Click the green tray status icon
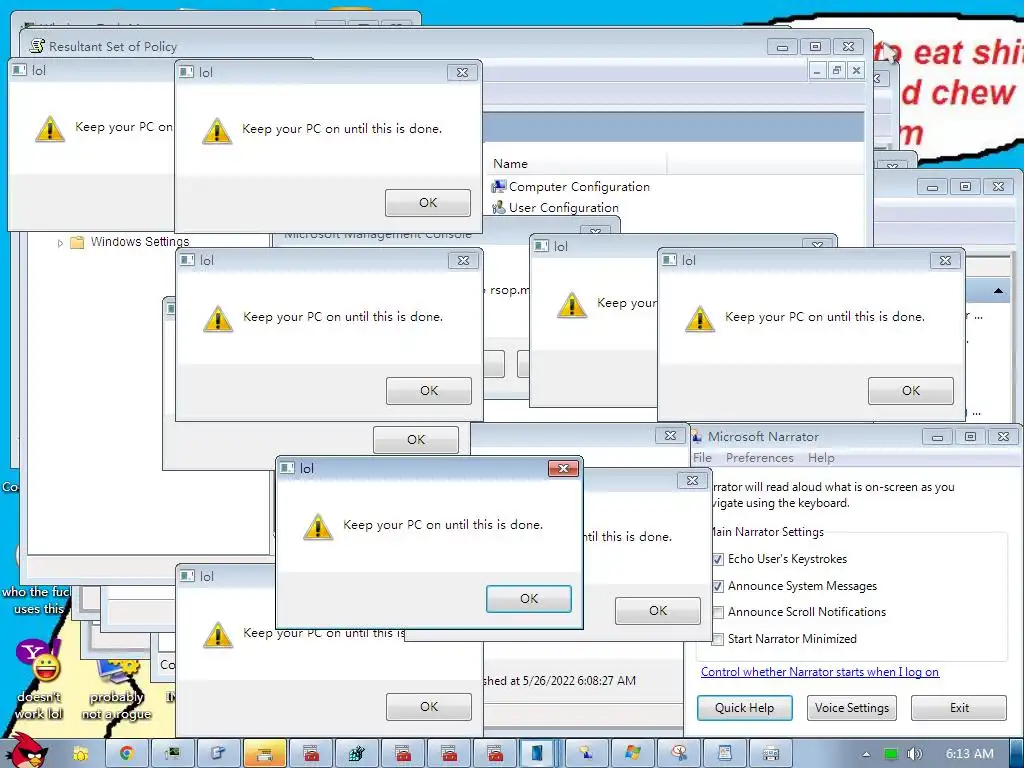 pos(891,754)
